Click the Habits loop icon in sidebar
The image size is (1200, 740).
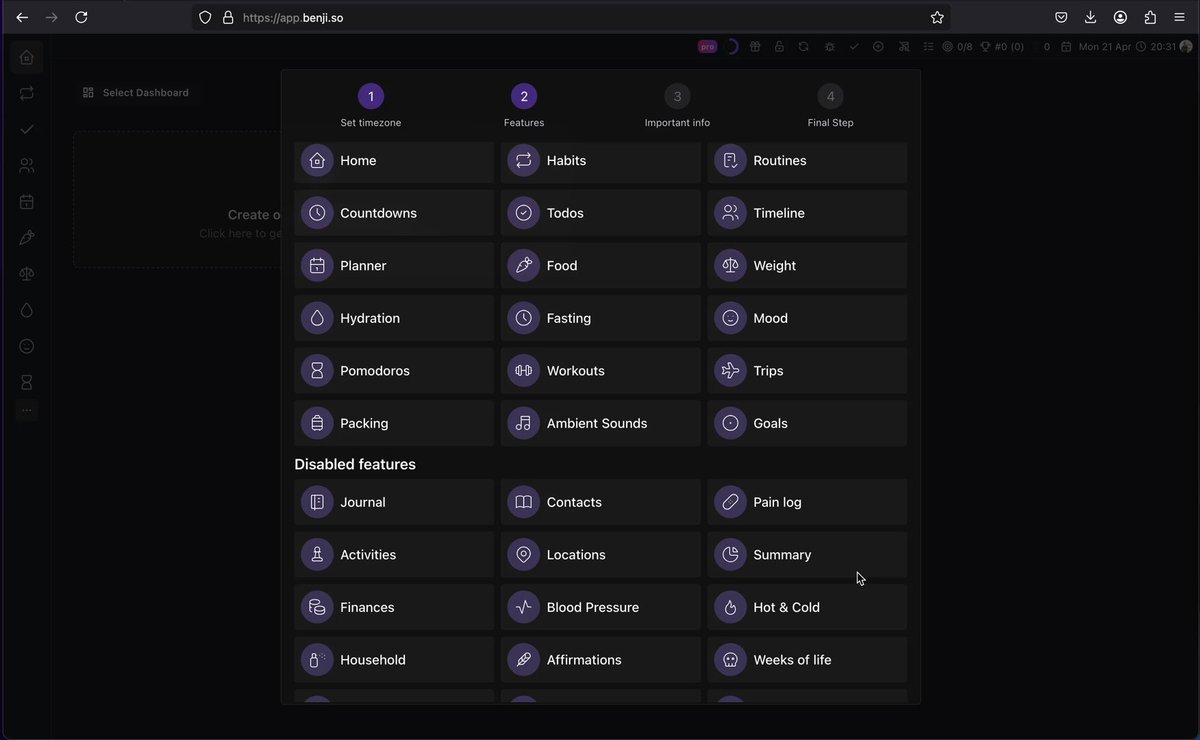coord(27,93)
